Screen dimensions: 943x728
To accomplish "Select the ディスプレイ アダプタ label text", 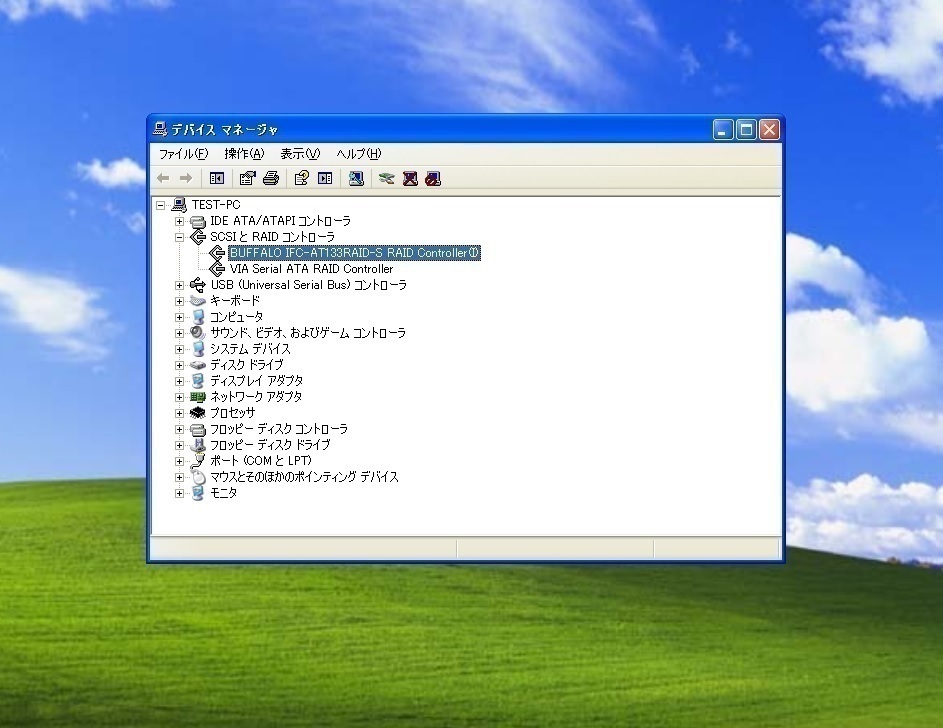I will pos(256,381).
